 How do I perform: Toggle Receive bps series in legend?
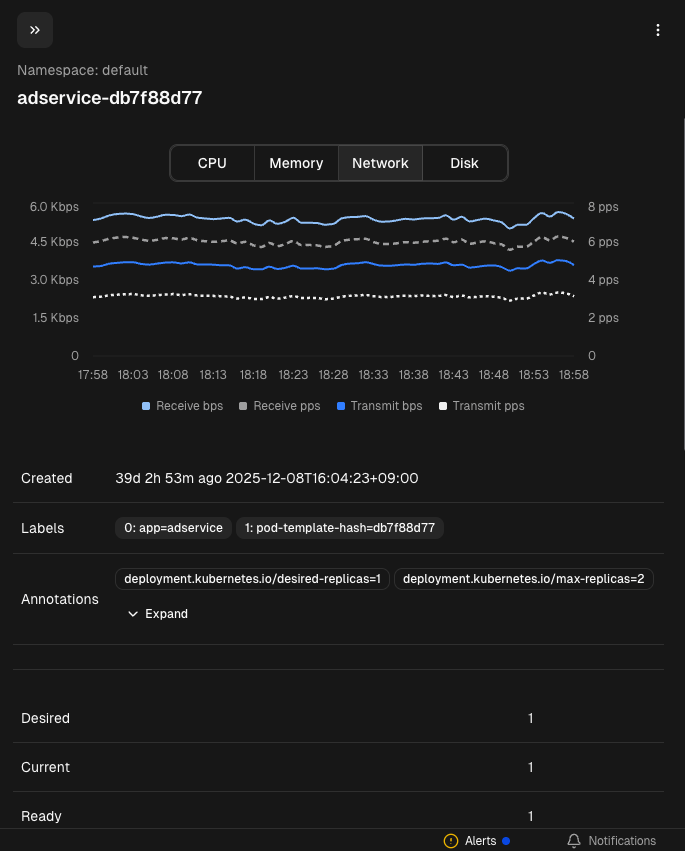click(182, 406)
